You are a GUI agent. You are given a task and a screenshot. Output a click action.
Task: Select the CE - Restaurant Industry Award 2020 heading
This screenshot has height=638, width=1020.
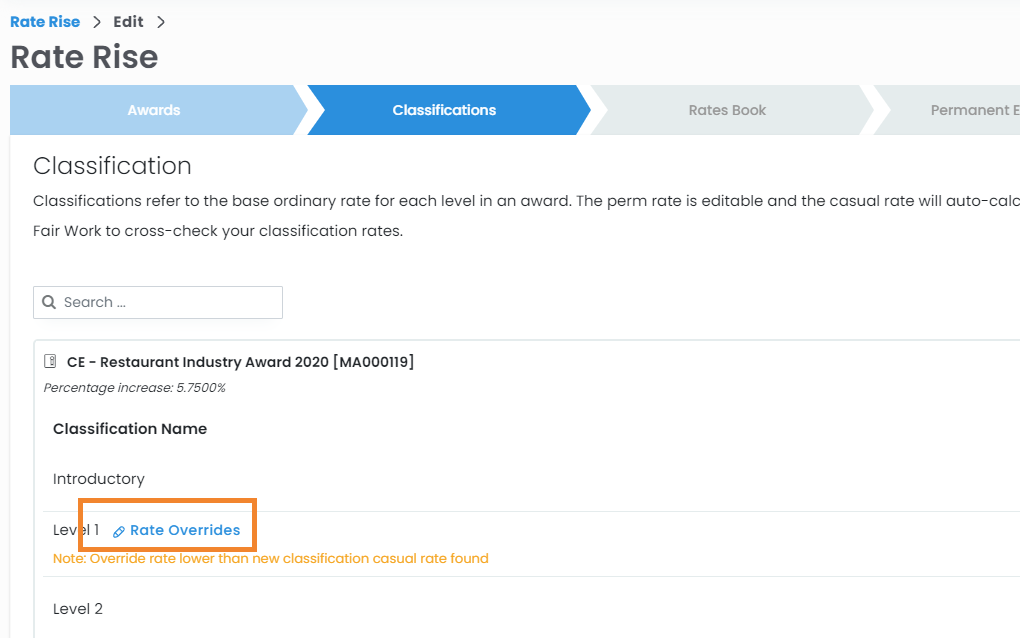pyautogui.click(x=240, y=362)
